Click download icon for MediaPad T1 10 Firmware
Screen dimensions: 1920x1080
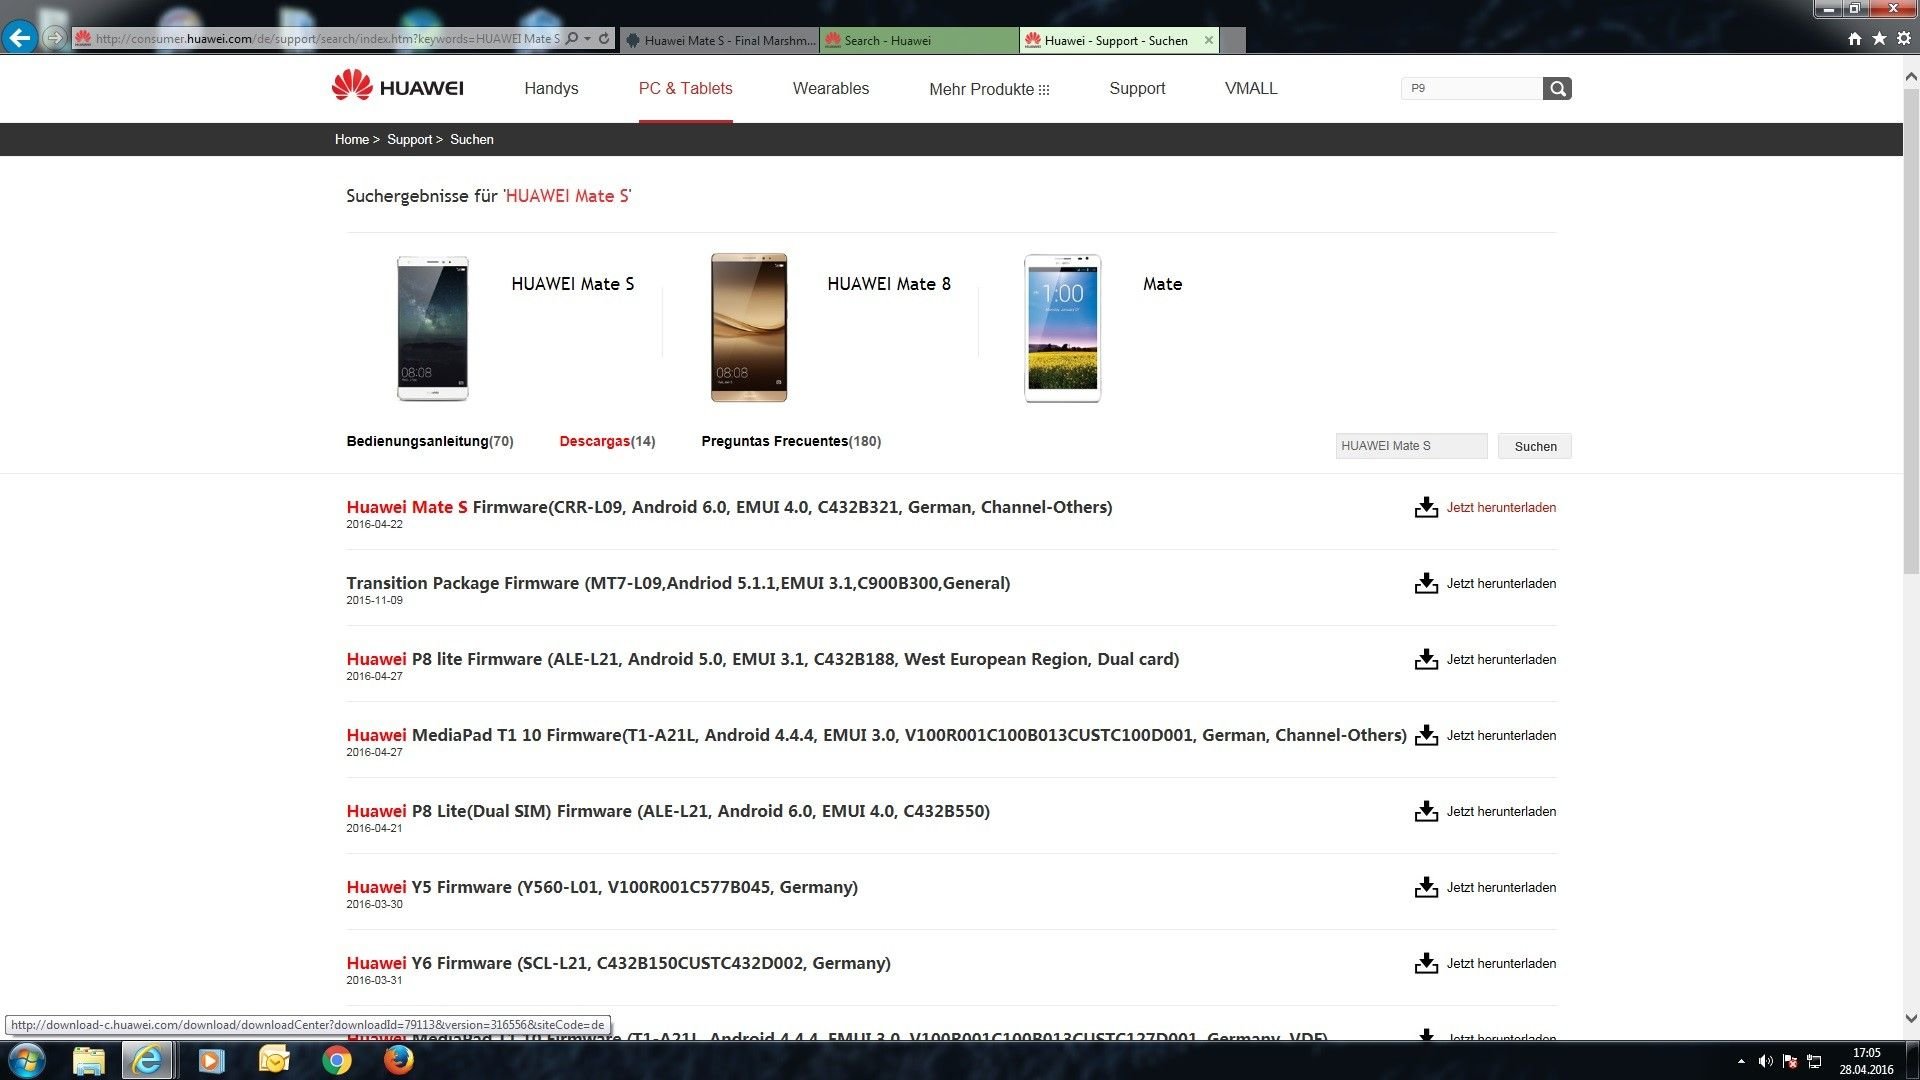pyautogui.click(x=1426, y=736)
